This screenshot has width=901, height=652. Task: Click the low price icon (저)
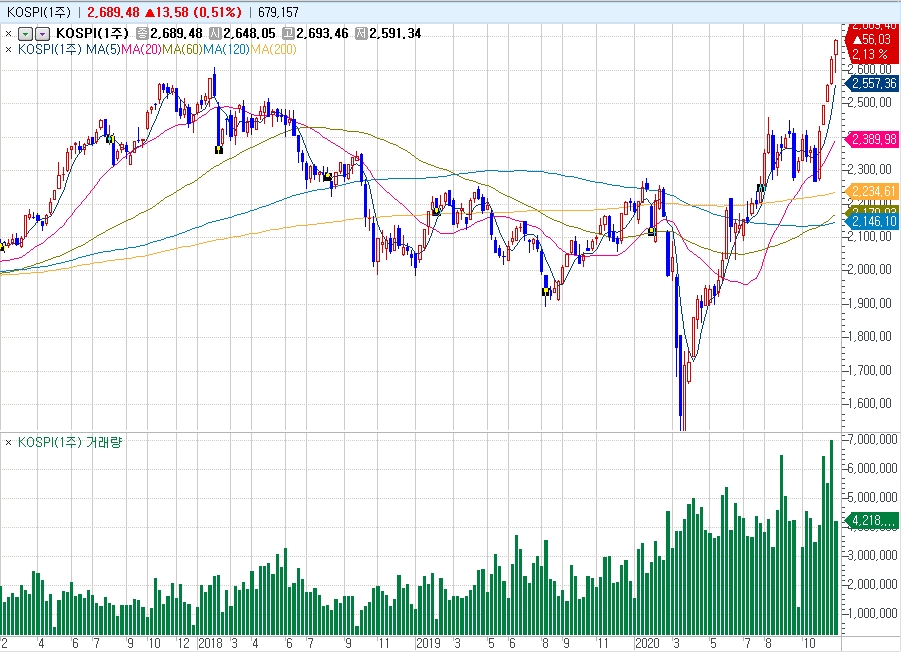[361, 33]
